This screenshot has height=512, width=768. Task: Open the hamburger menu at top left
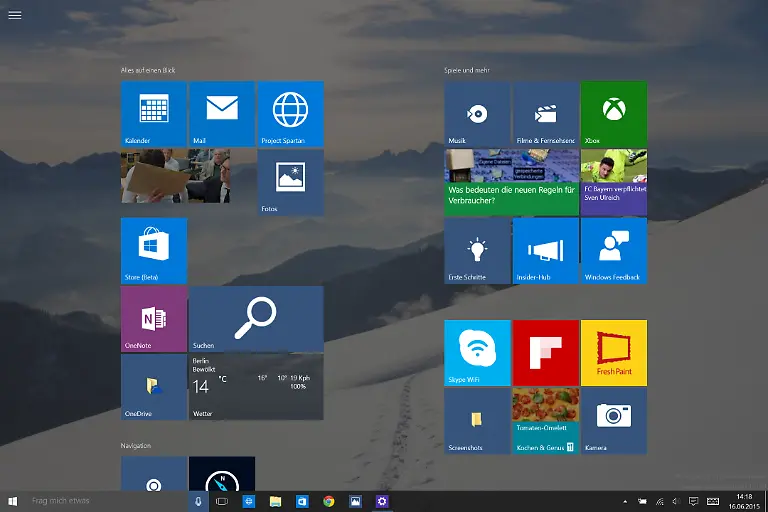14,15
